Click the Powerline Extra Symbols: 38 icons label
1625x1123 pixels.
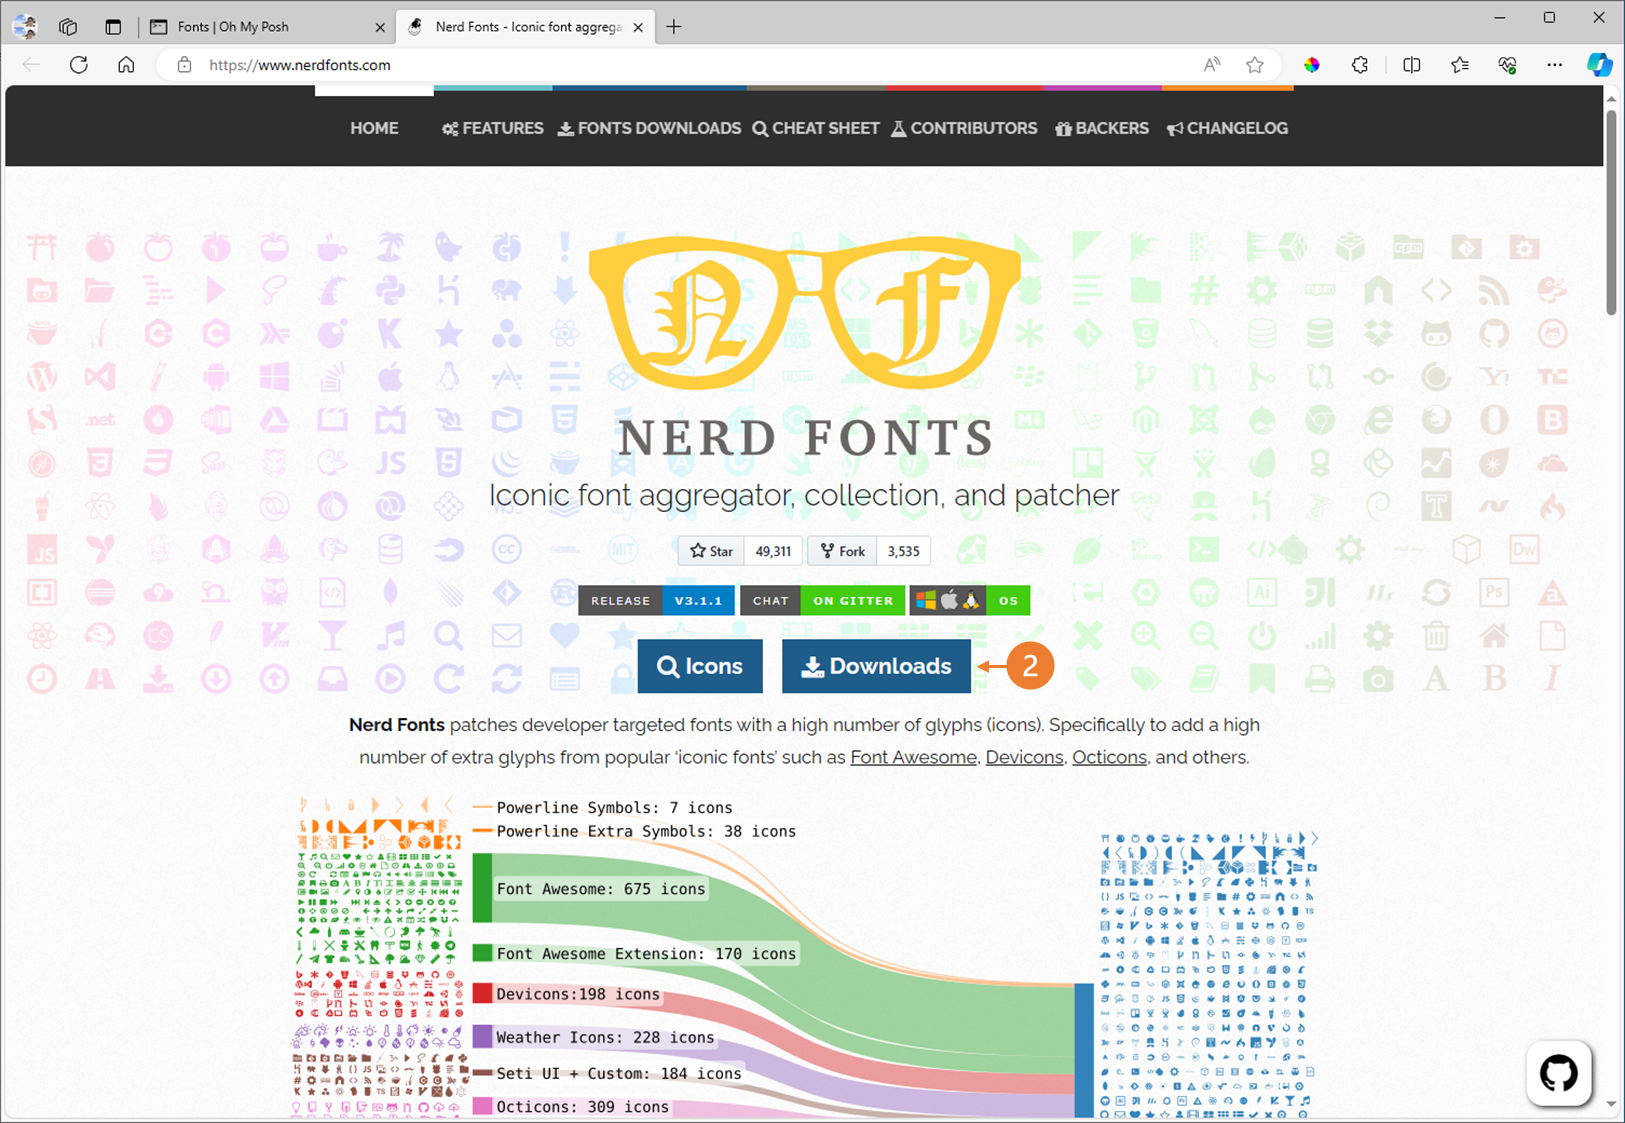[x=646, y=831]
